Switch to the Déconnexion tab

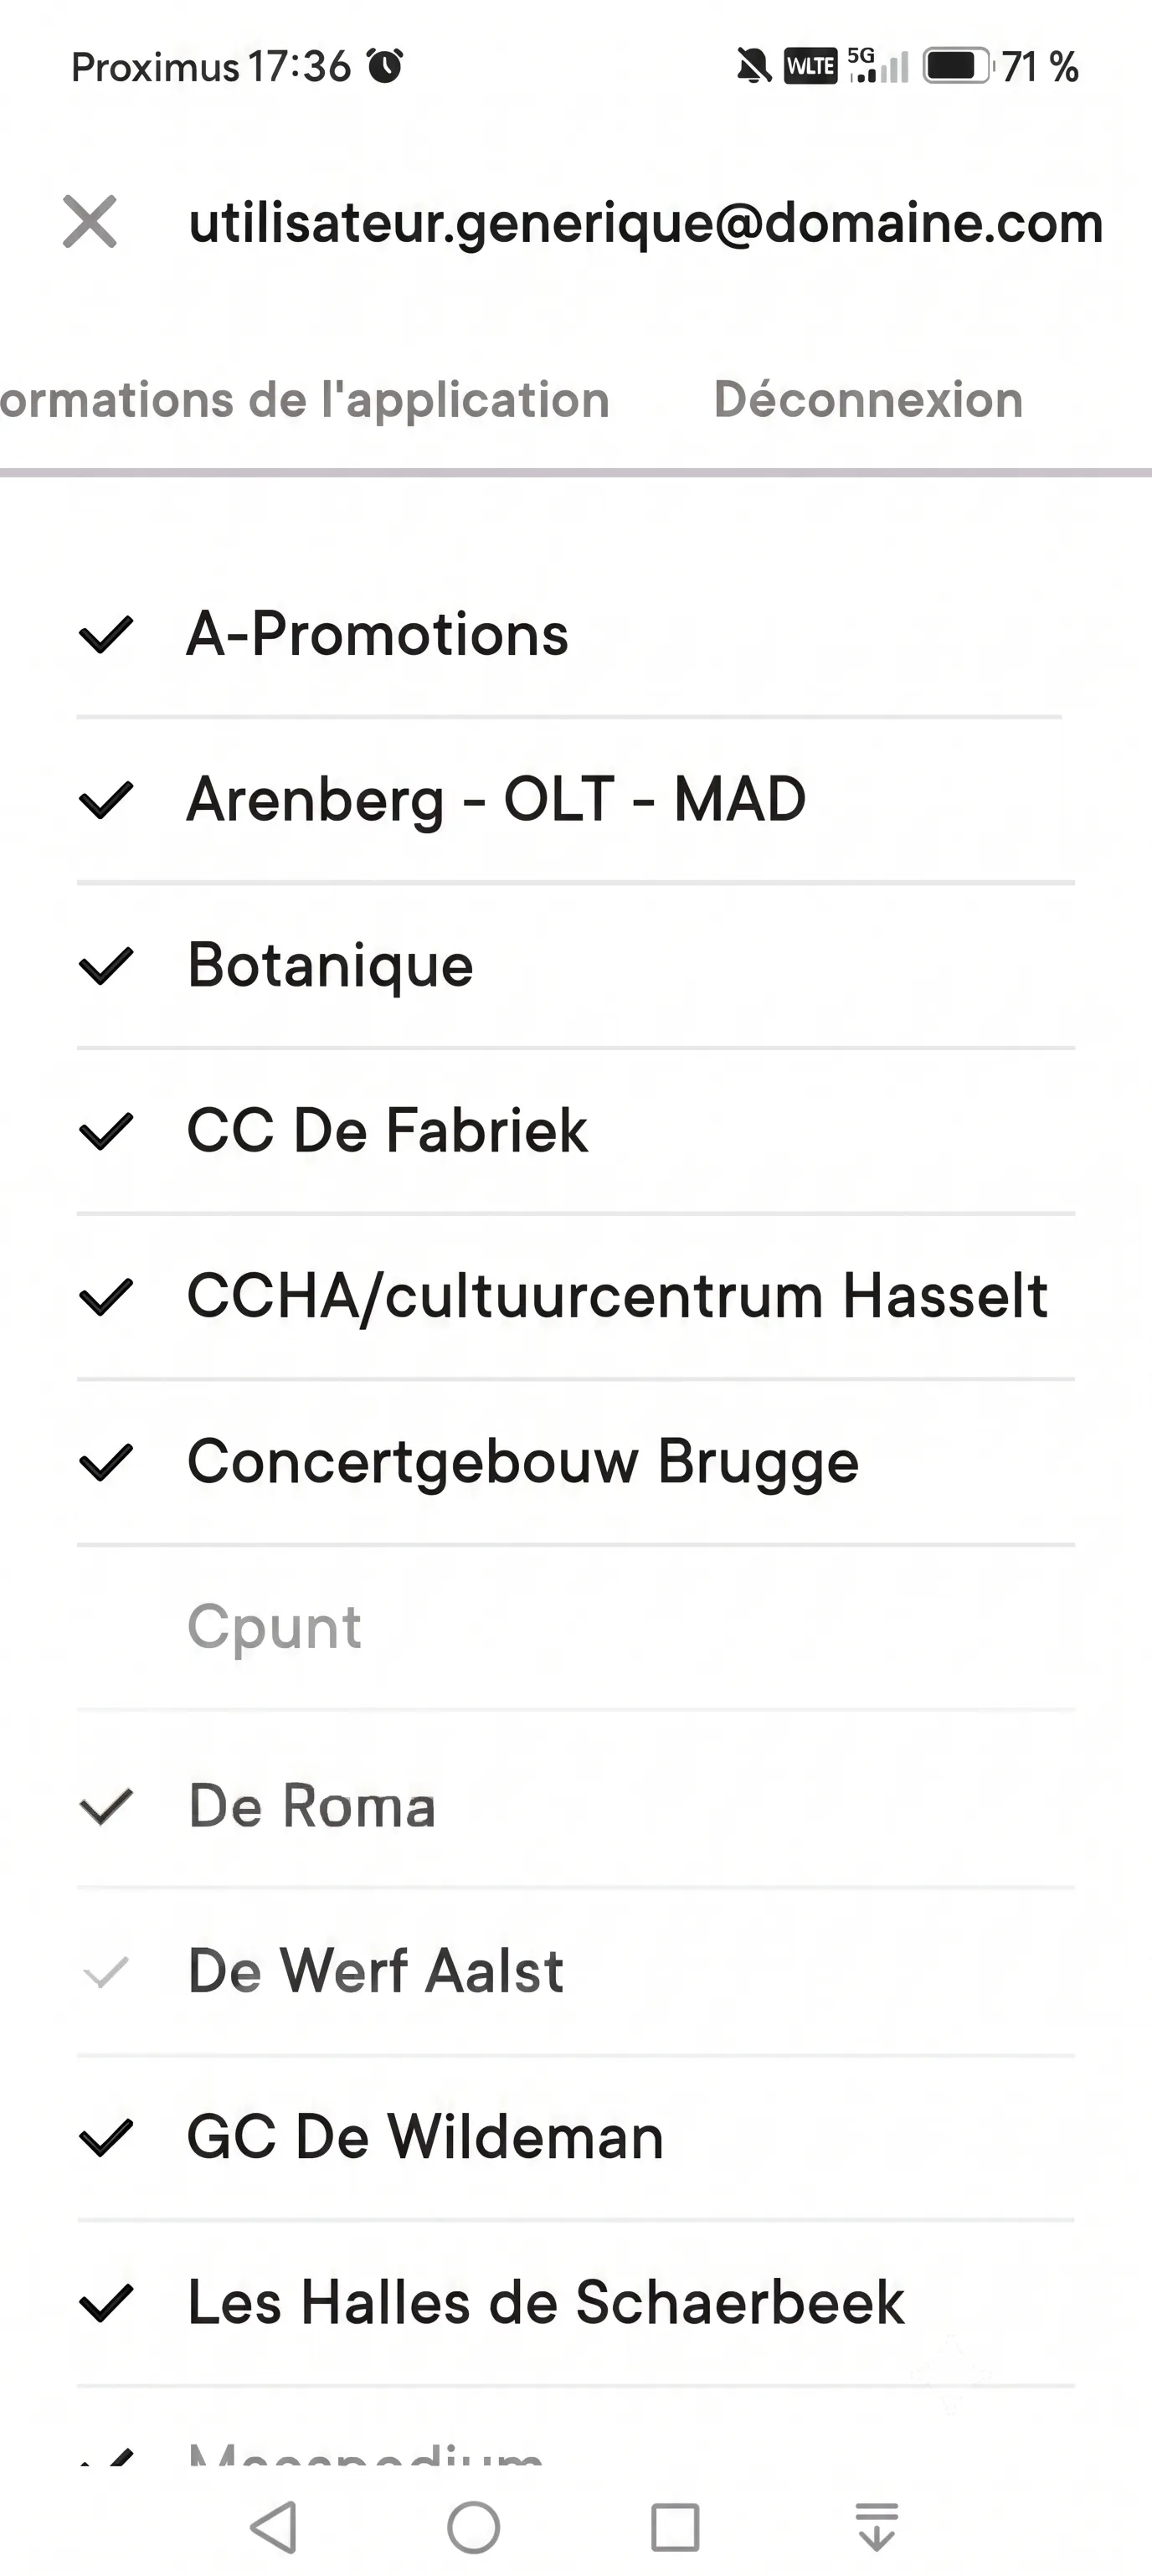point(868,400)
